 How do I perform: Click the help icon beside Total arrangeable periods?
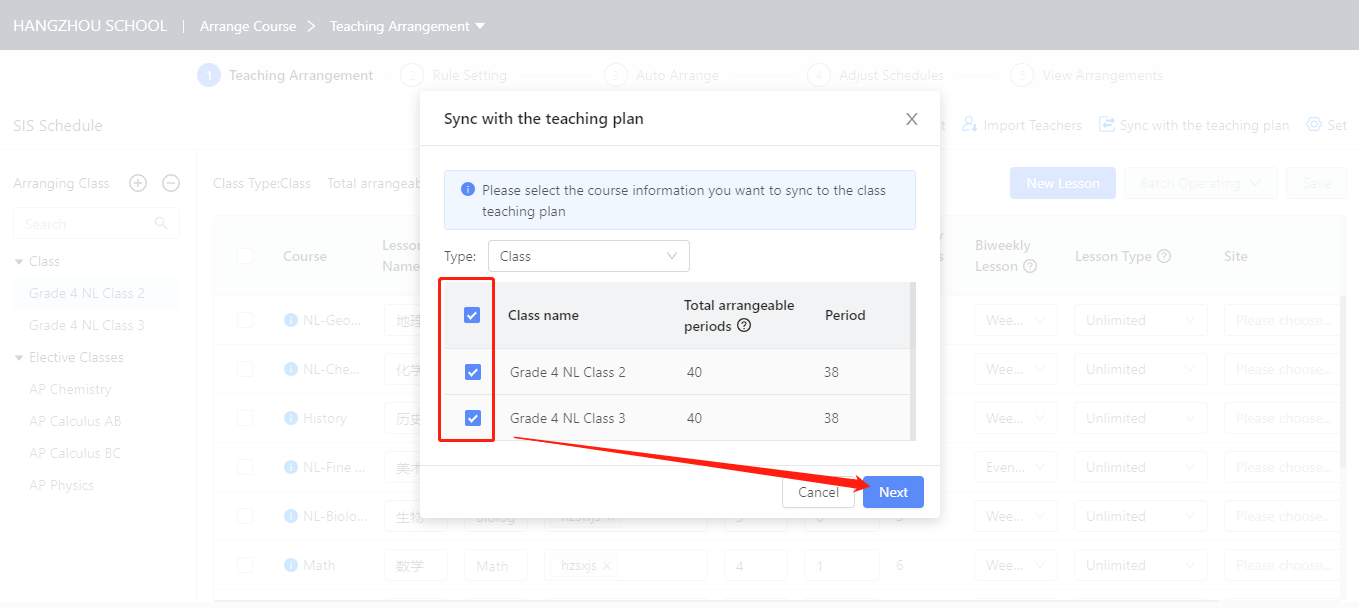(x=744, y=326)
